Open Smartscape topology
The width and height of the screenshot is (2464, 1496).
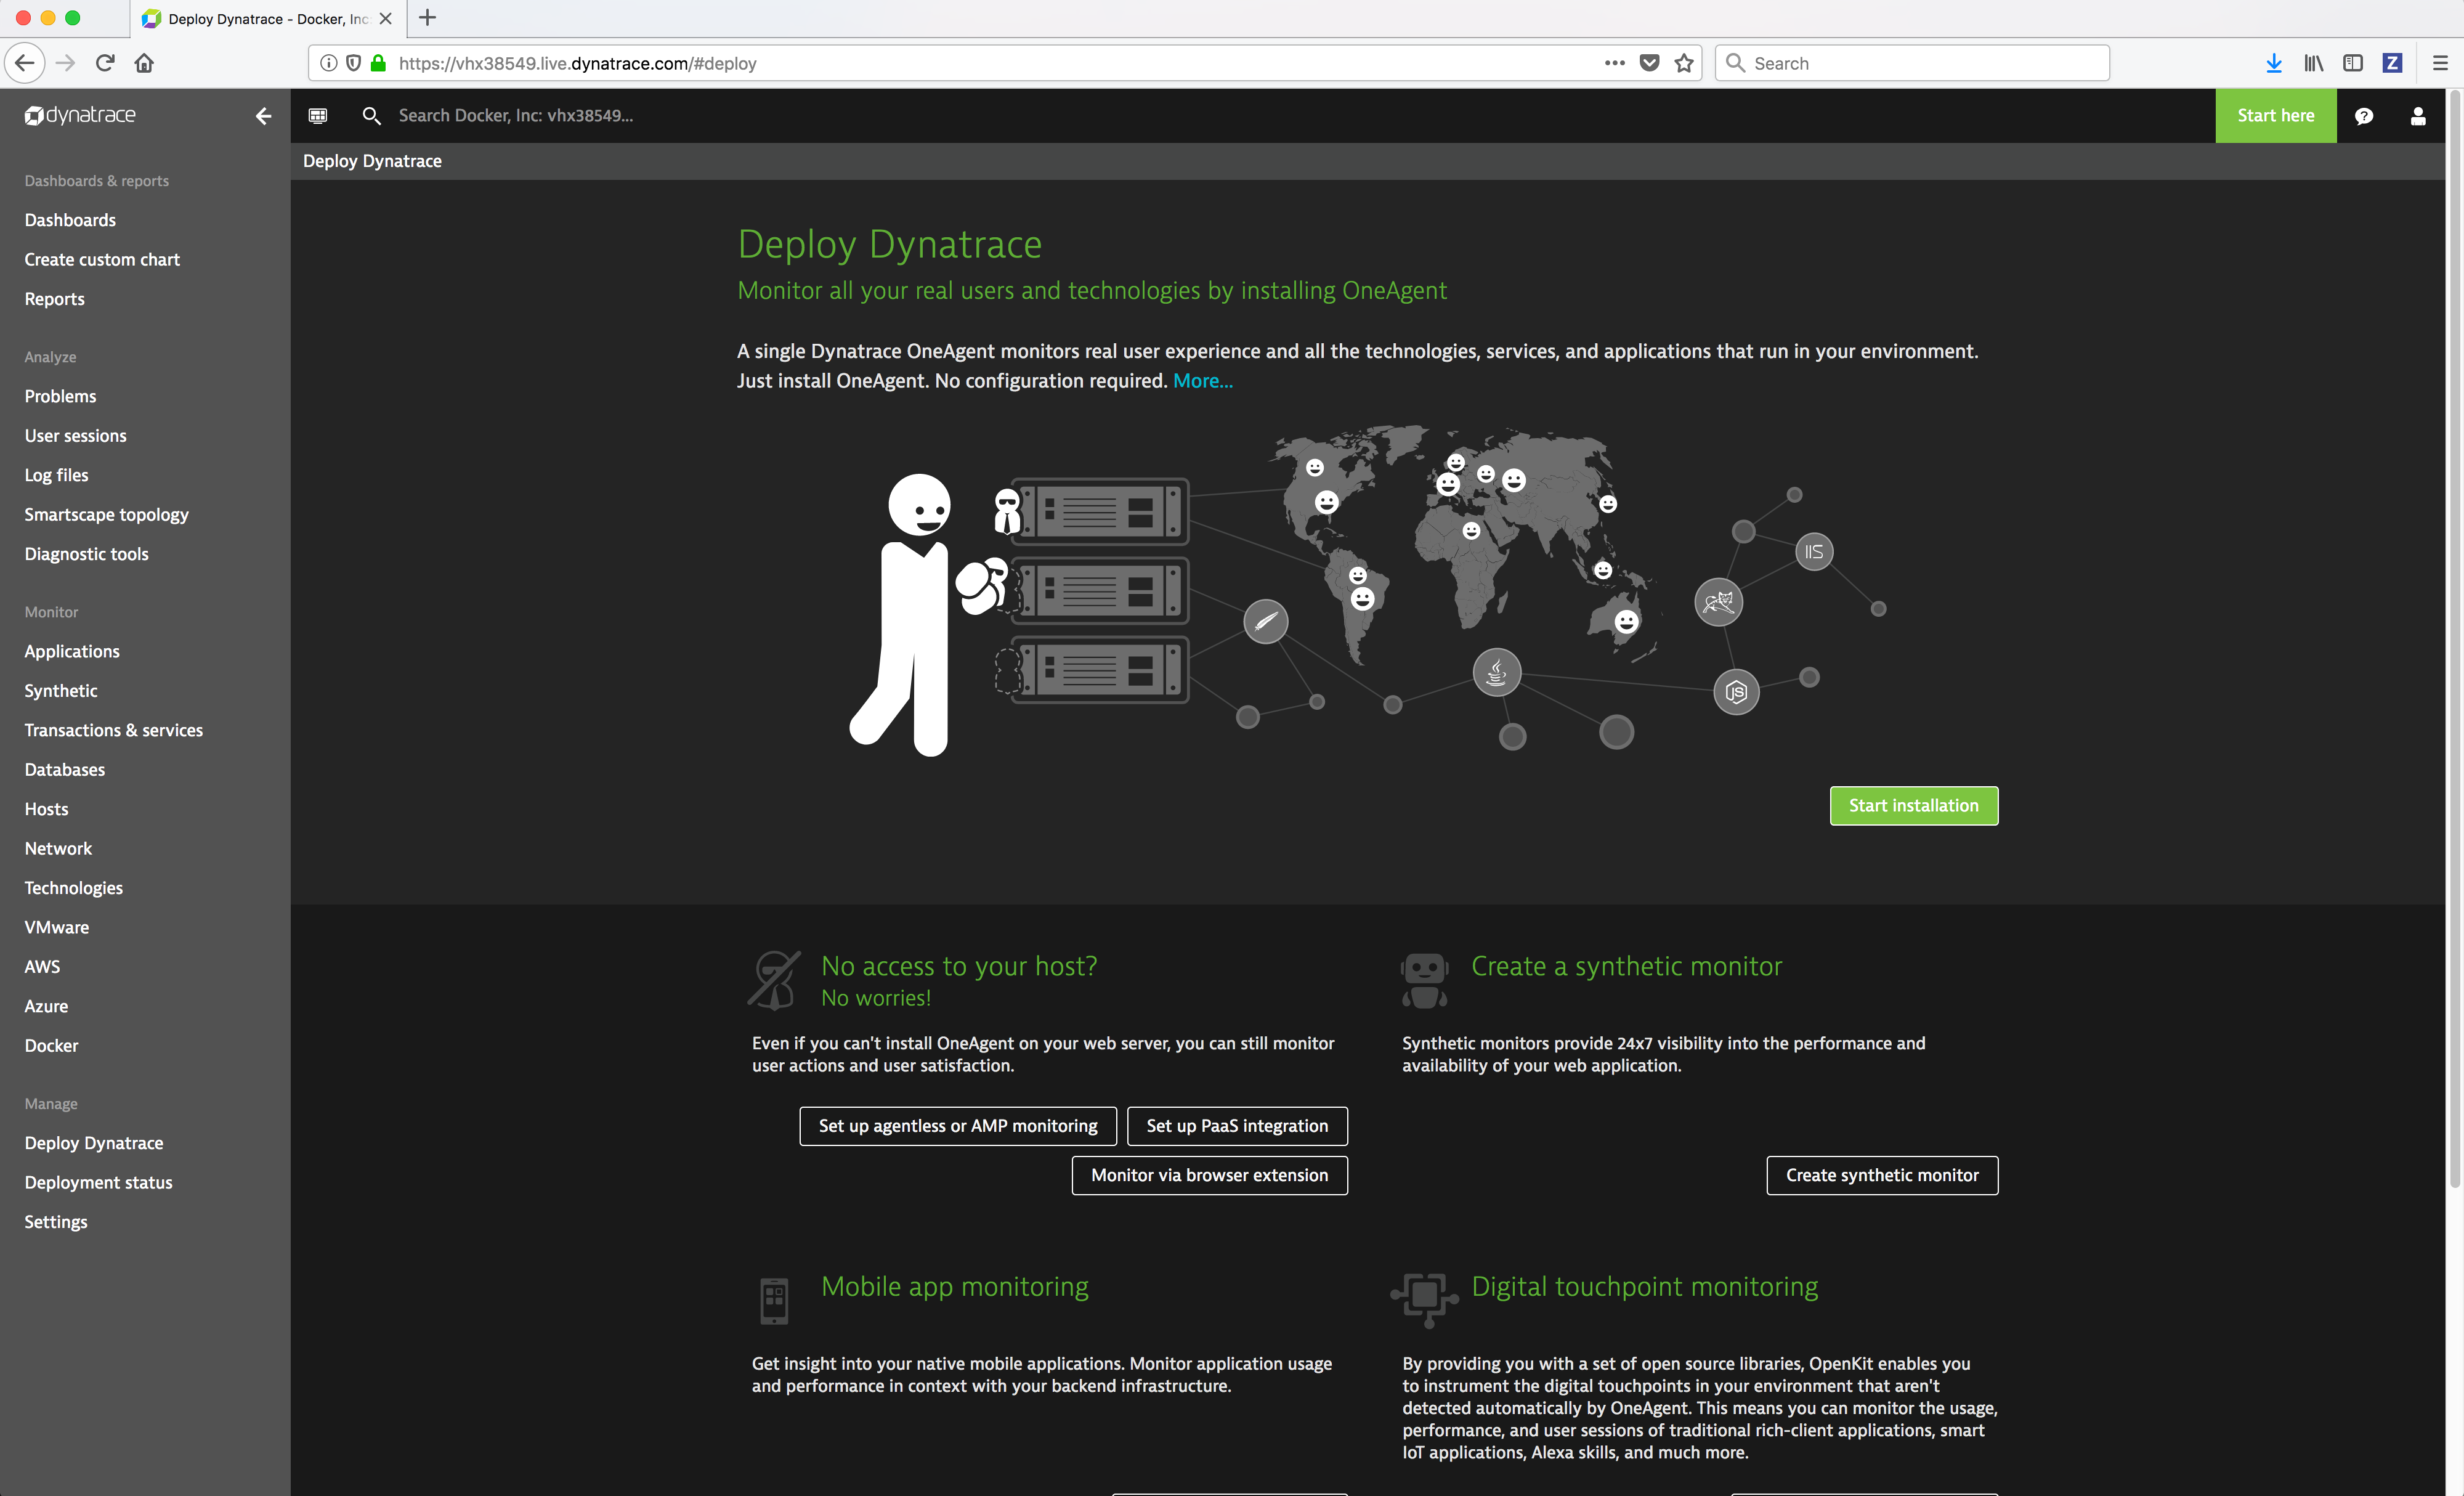[106, 514]
